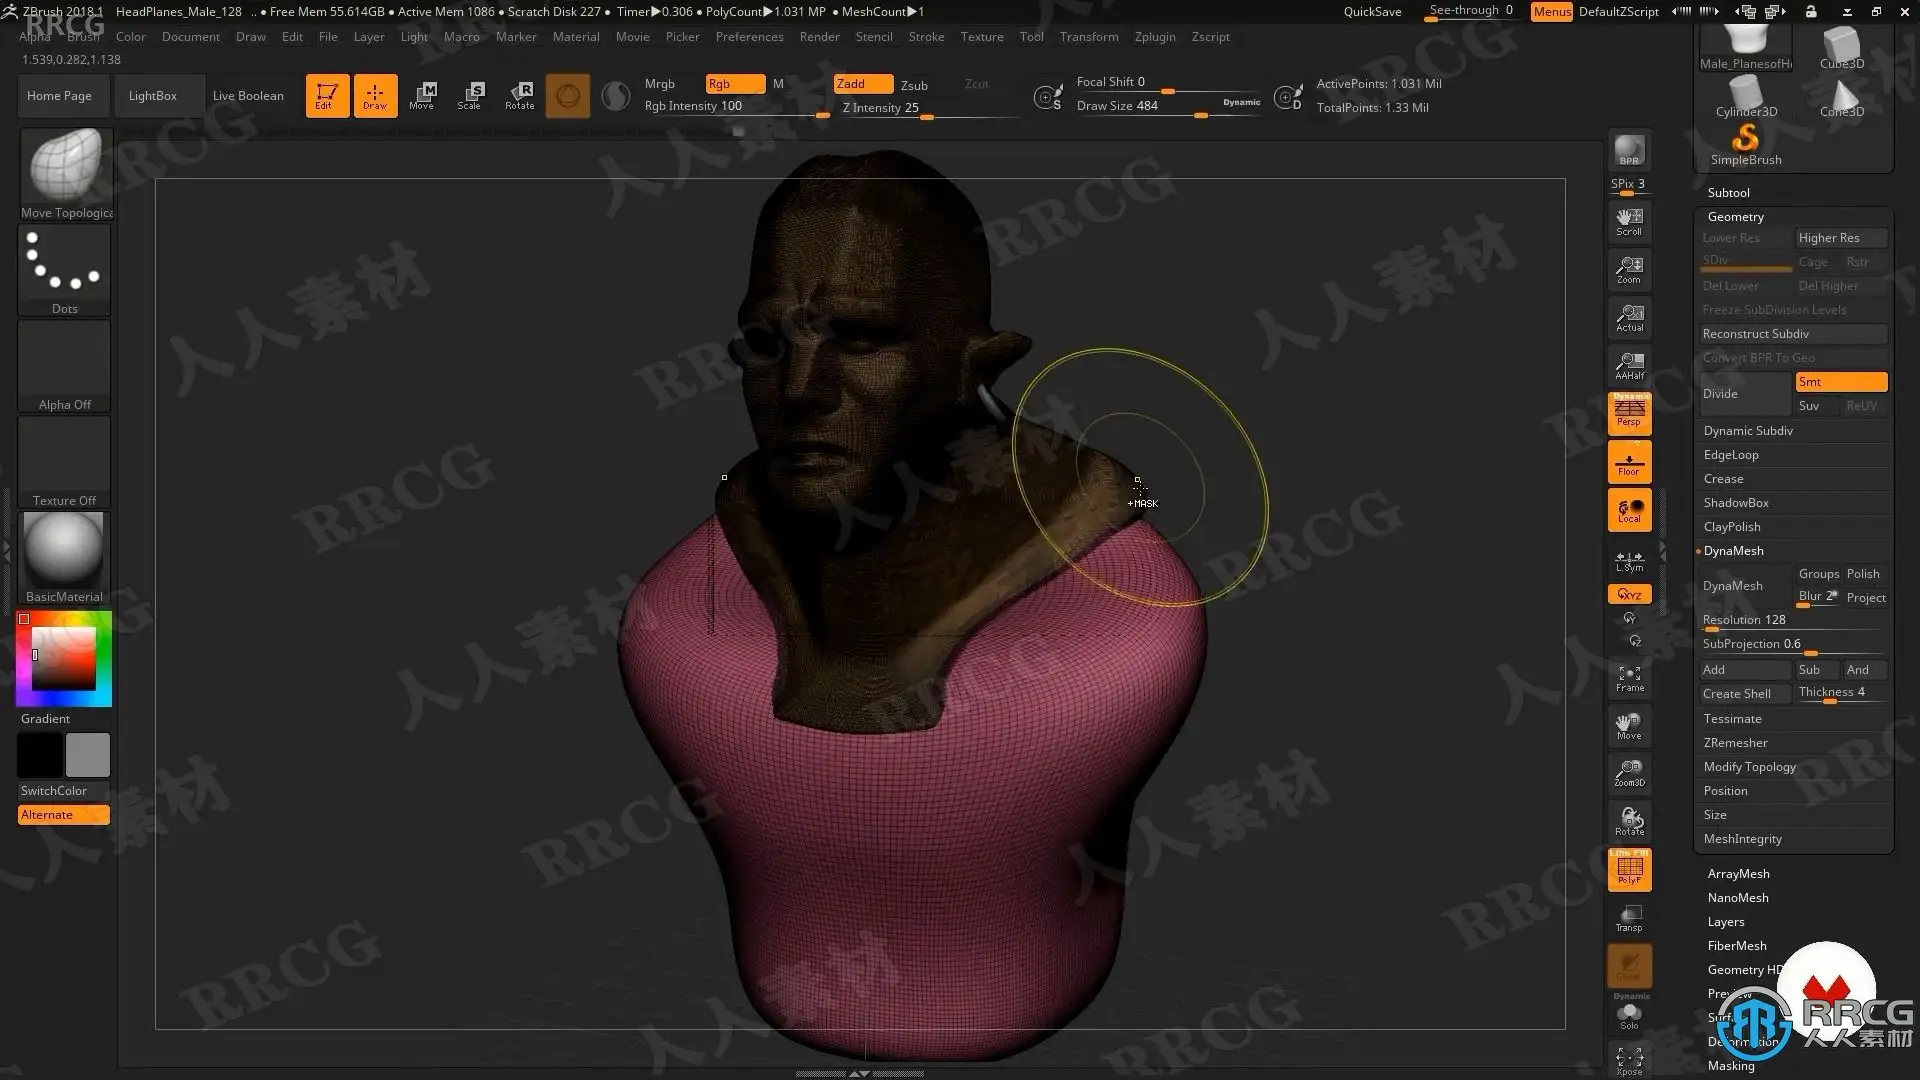Select the Draw mode icon

click(x=375, y=96)
